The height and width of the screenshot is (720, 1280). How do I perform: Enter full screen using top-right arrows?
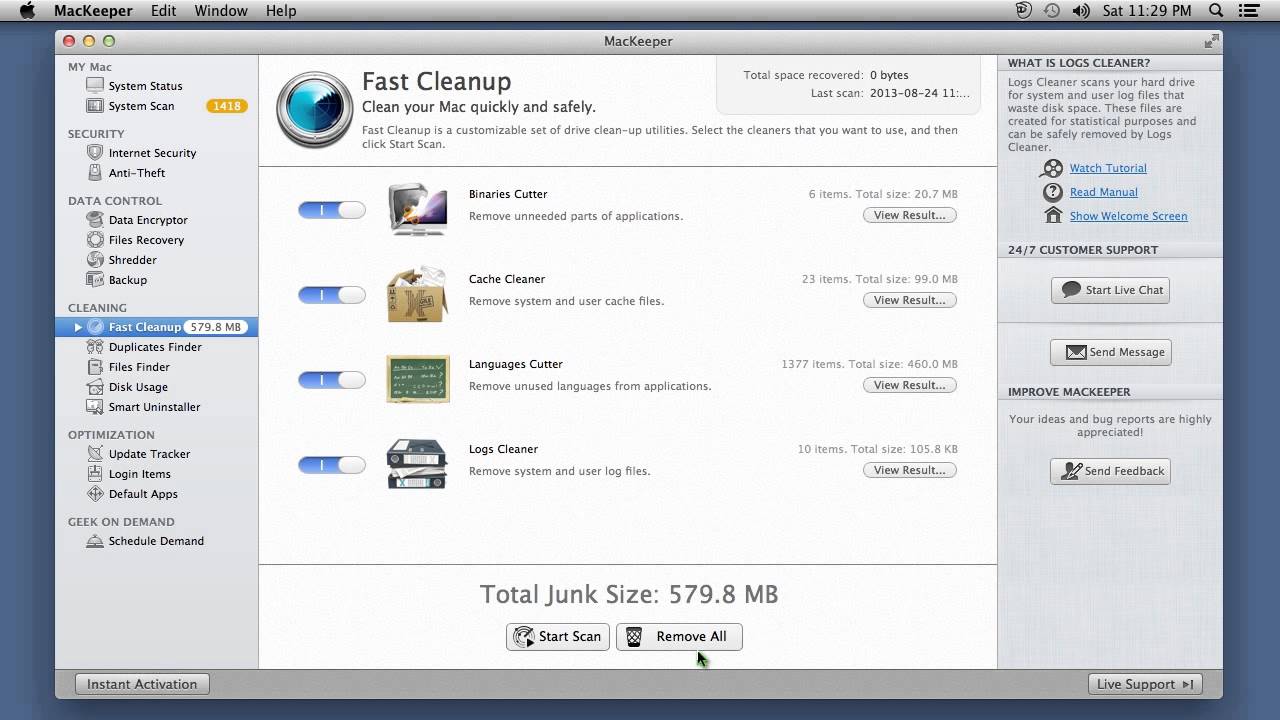1211,41
